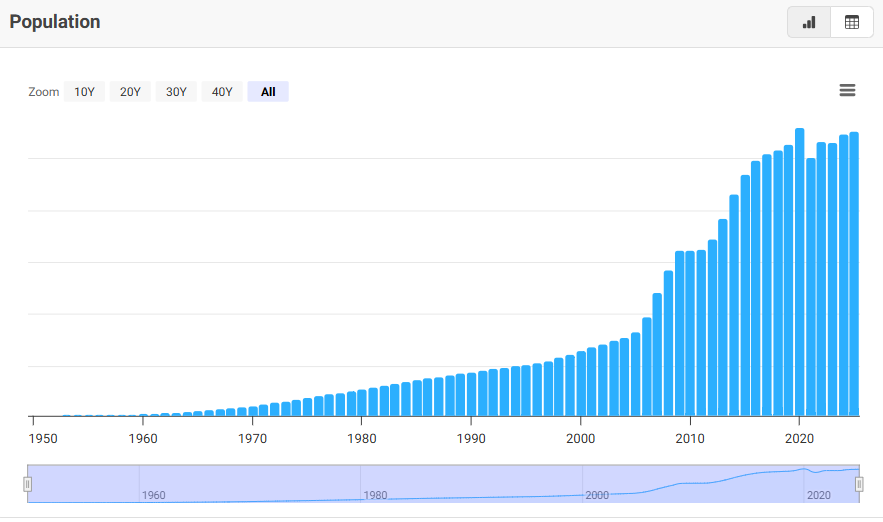
Task: Click the 1960 axis label
Action: coord(143,439)
